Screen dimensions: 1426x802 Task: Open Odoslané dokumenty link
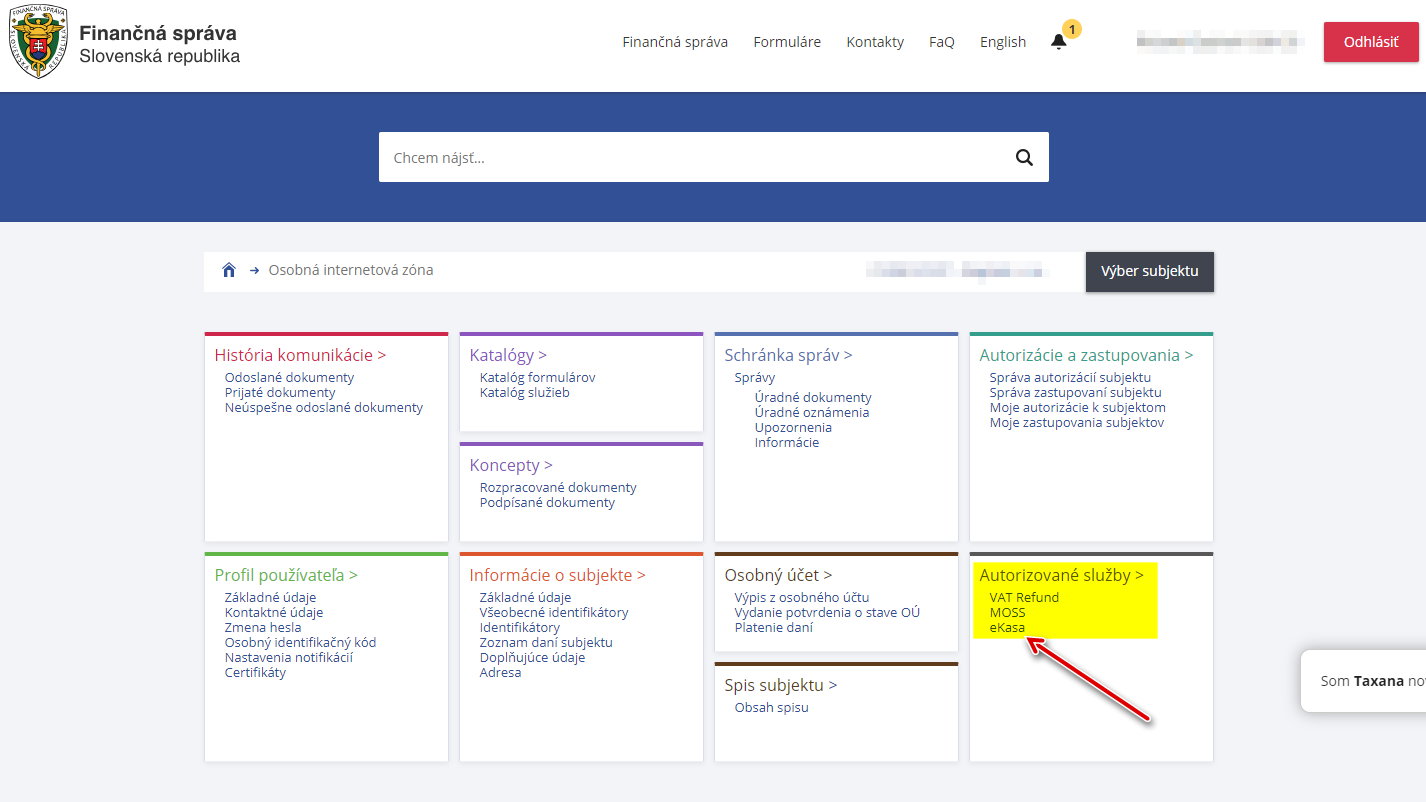tap(289, 378)
